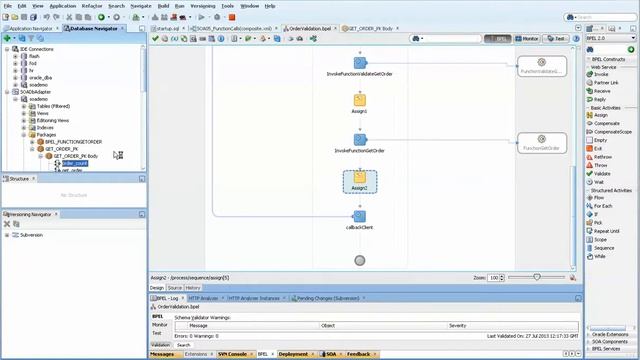The height and width of the screenshot is (360, 640).
Task: Click the BPEL mode button beside Monitor
Action: click(x=498, y=39)
